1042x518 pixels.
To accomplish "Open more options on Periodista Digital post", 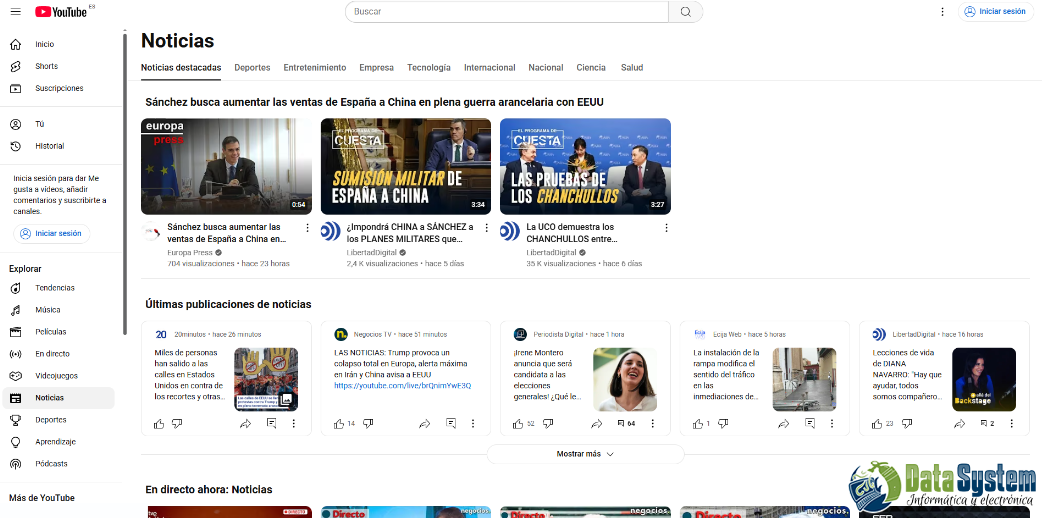I will coord(653,424).
